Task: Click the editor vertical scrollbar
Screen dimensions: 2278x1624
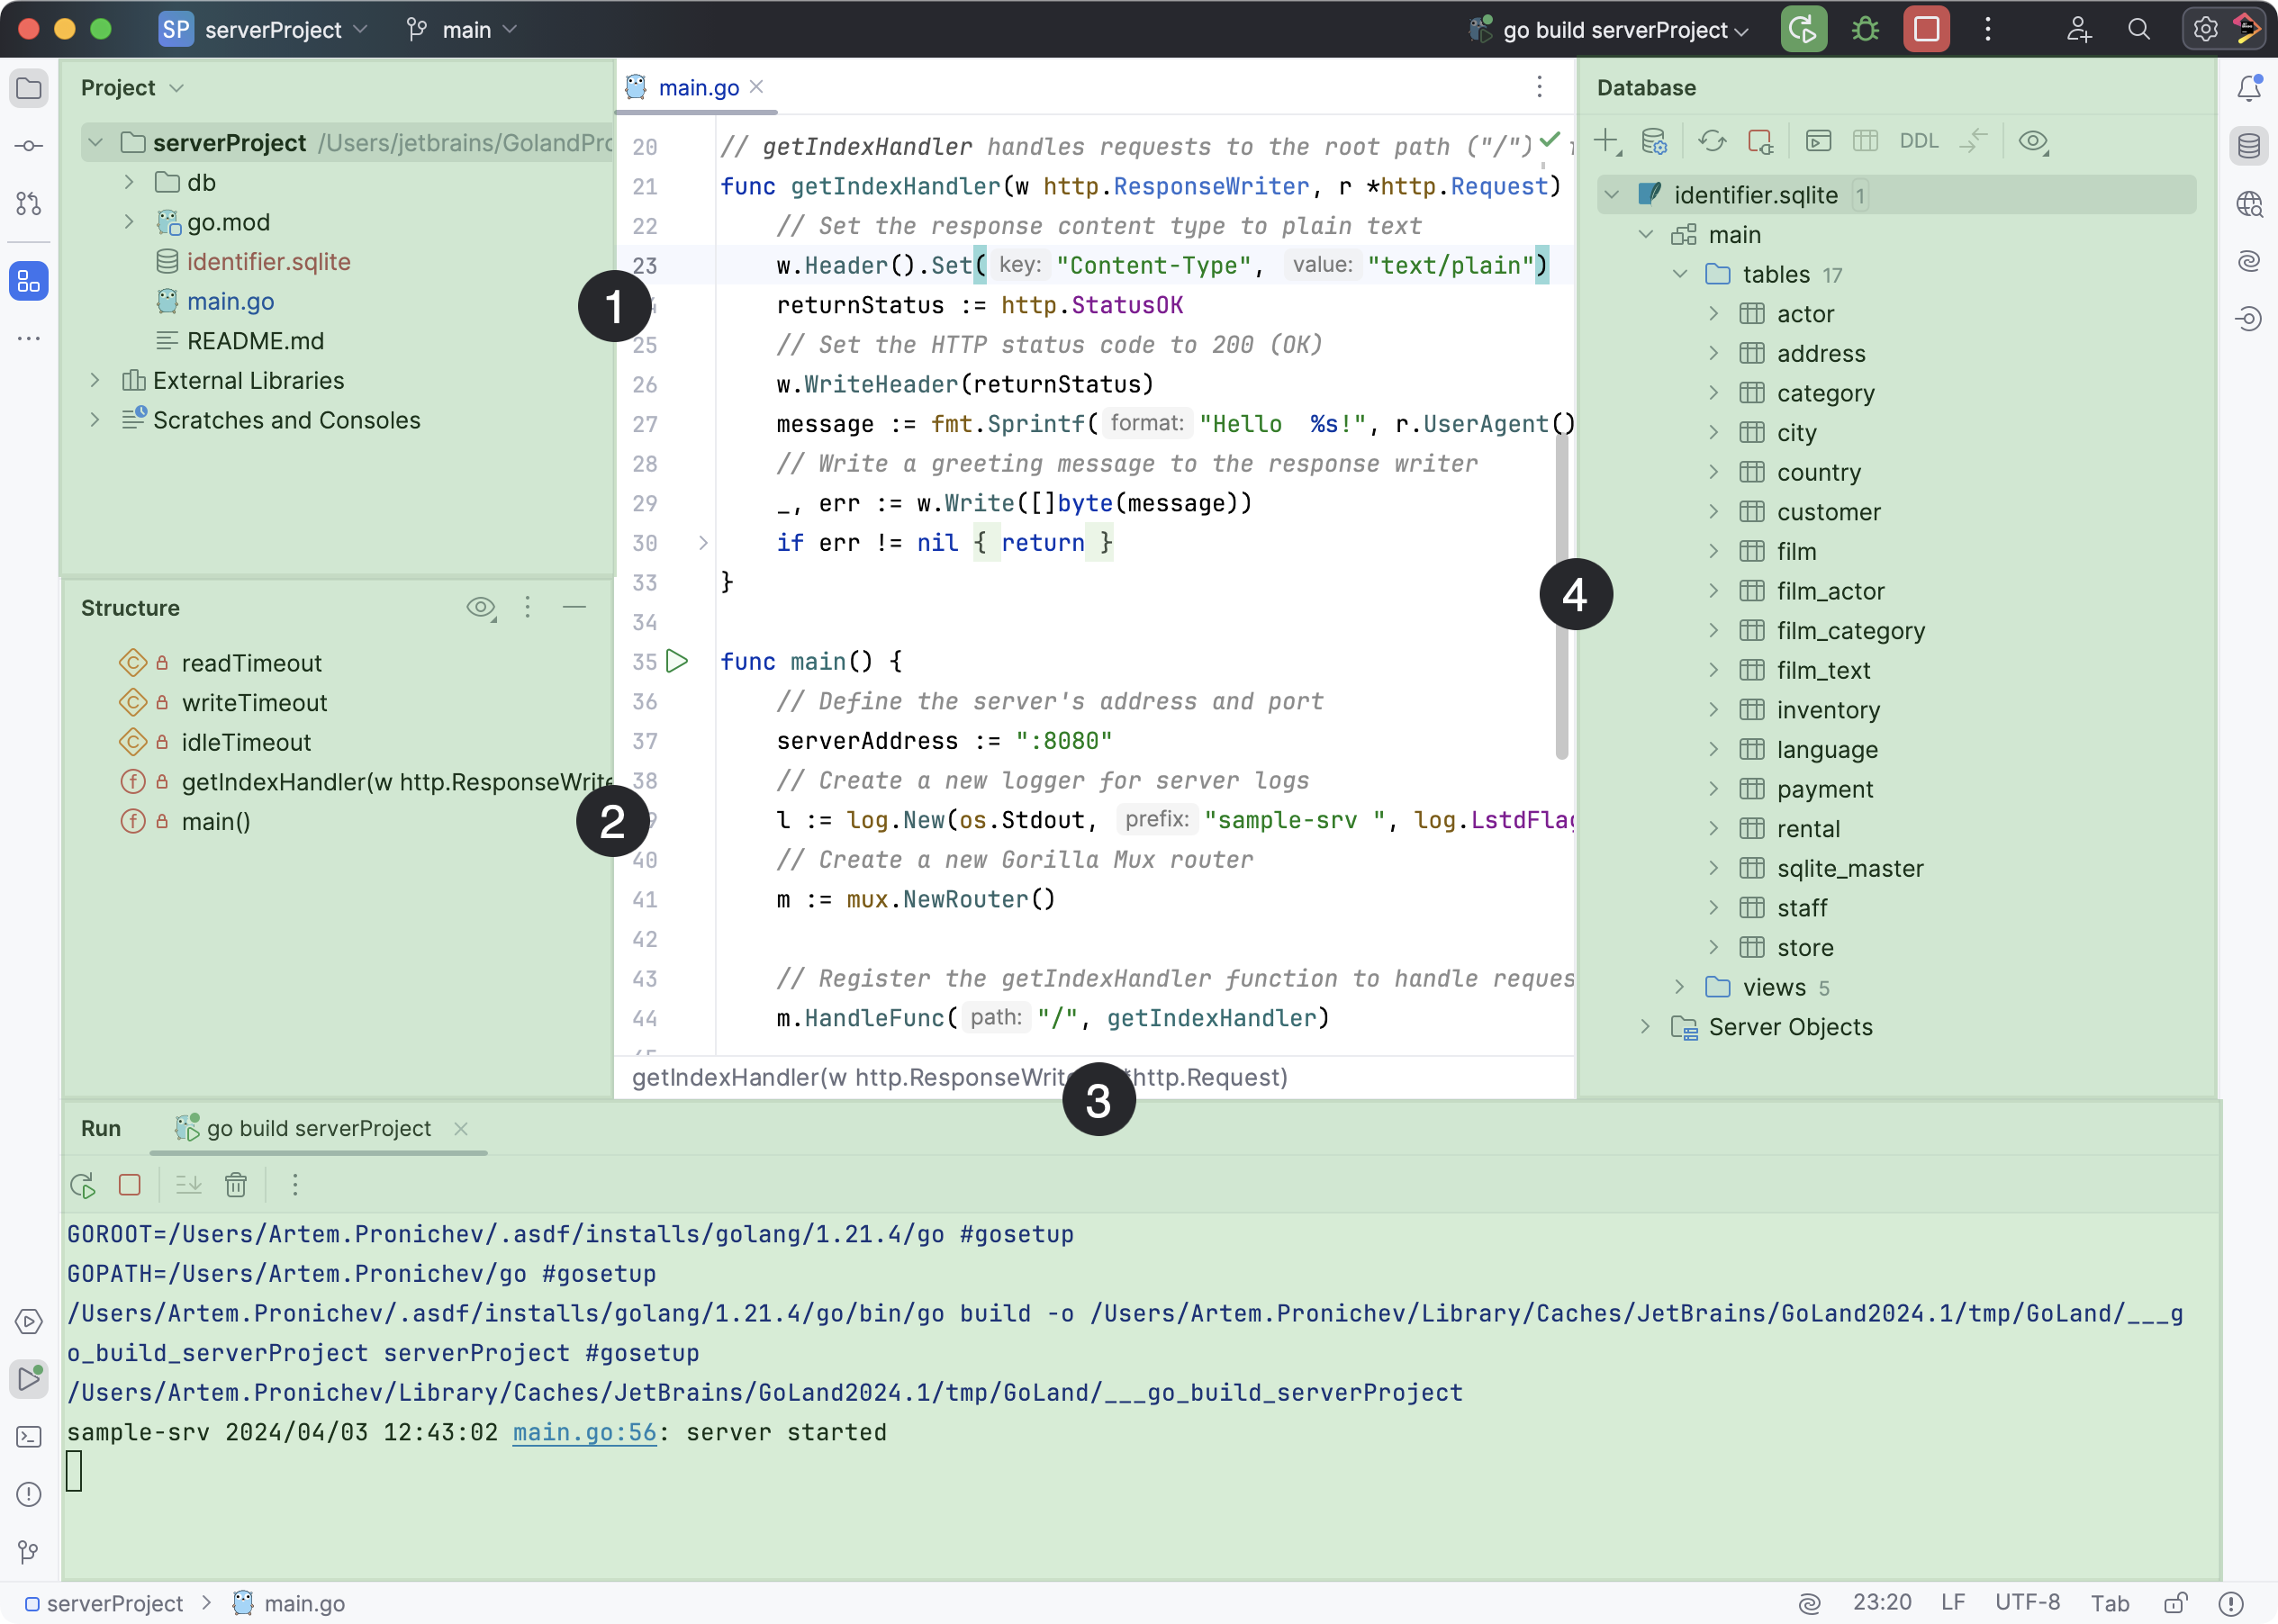Action: [1560, 600]
